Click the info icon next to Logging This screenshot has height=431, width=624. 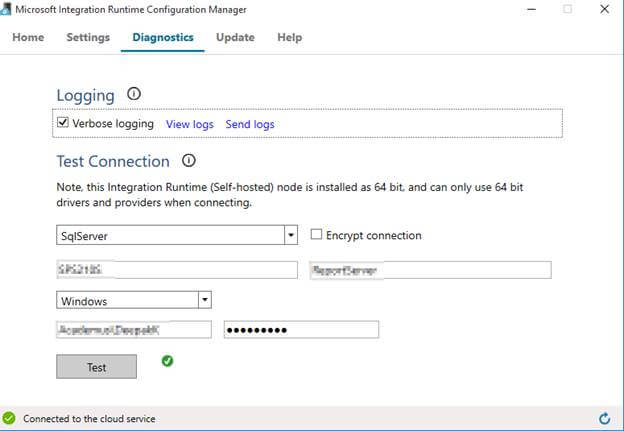[134, 94]
